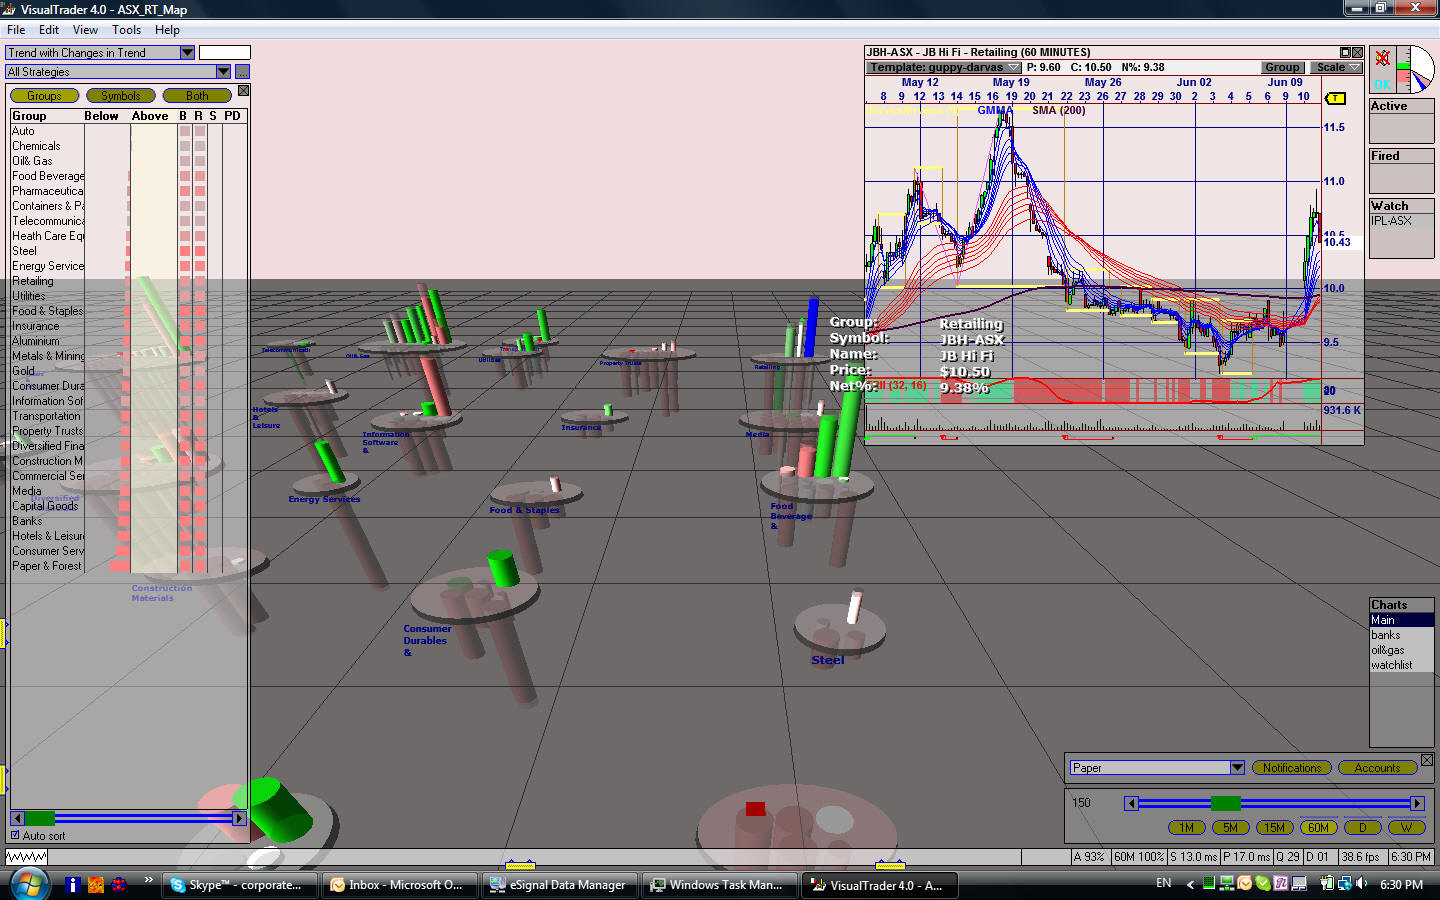This screenshot has width=1440, height=900.
Task: Open the Template guppy-darvas dropdown
Action: [x=944, y=68]
